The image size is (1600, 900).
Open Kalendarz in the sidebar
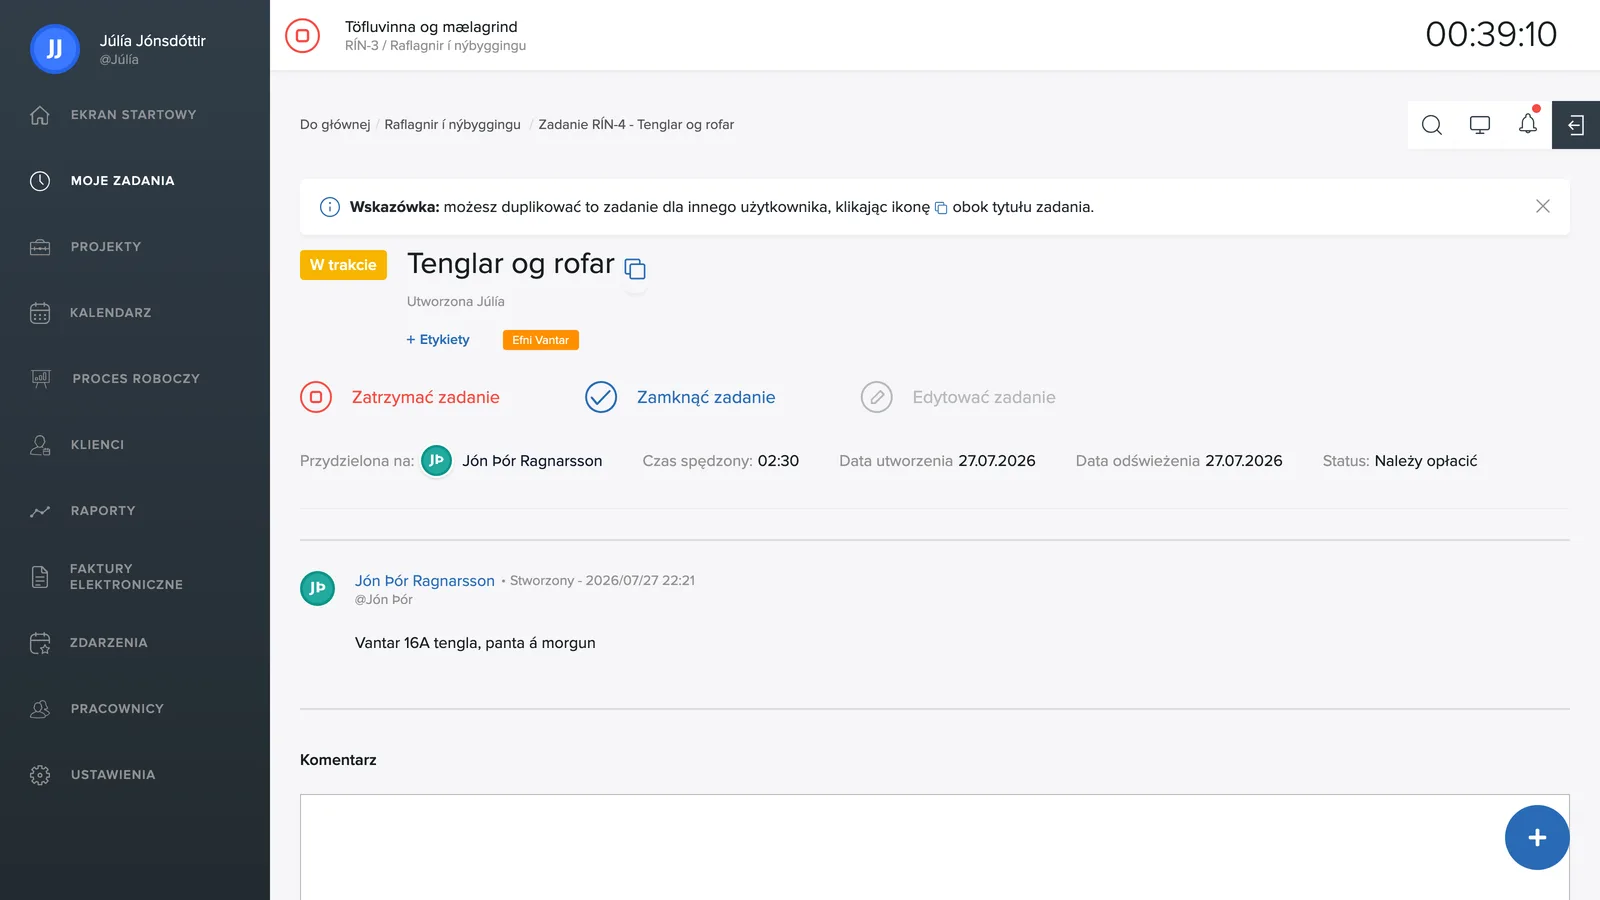click(110, 313)
